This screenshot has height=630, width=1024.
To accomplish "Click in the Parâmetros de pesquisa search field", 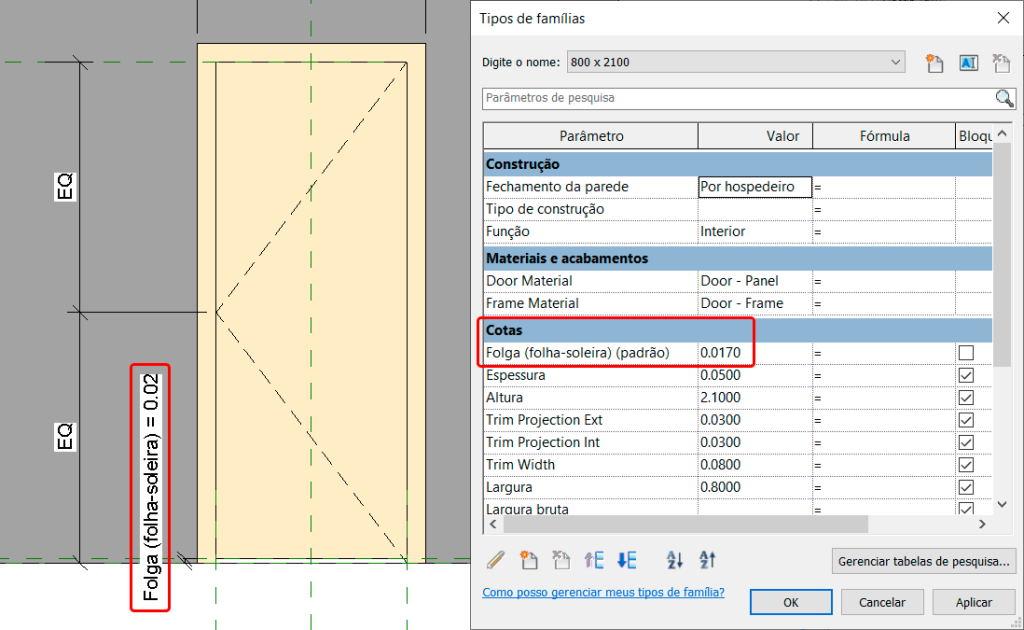I will click(737, 98).
